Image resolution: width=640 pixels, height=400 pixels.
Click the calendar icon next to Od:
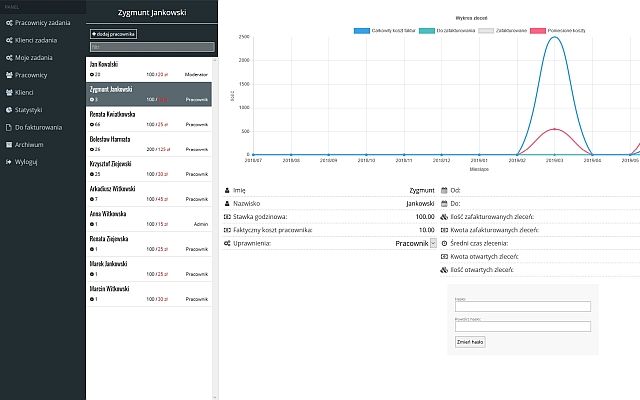pyautogui.click(x=444, y=189)
